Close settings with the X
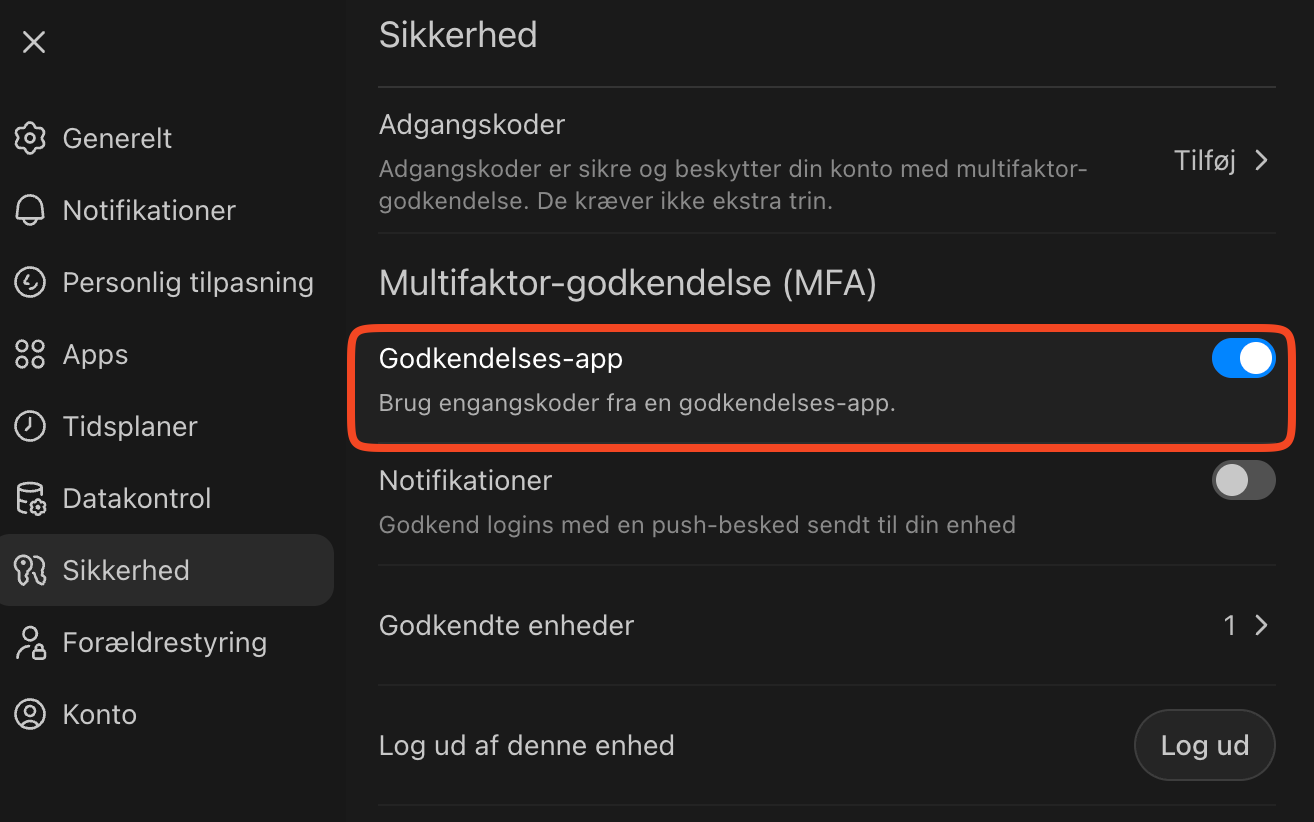The height and width of the screenshot is (822, 1314). 33,41
